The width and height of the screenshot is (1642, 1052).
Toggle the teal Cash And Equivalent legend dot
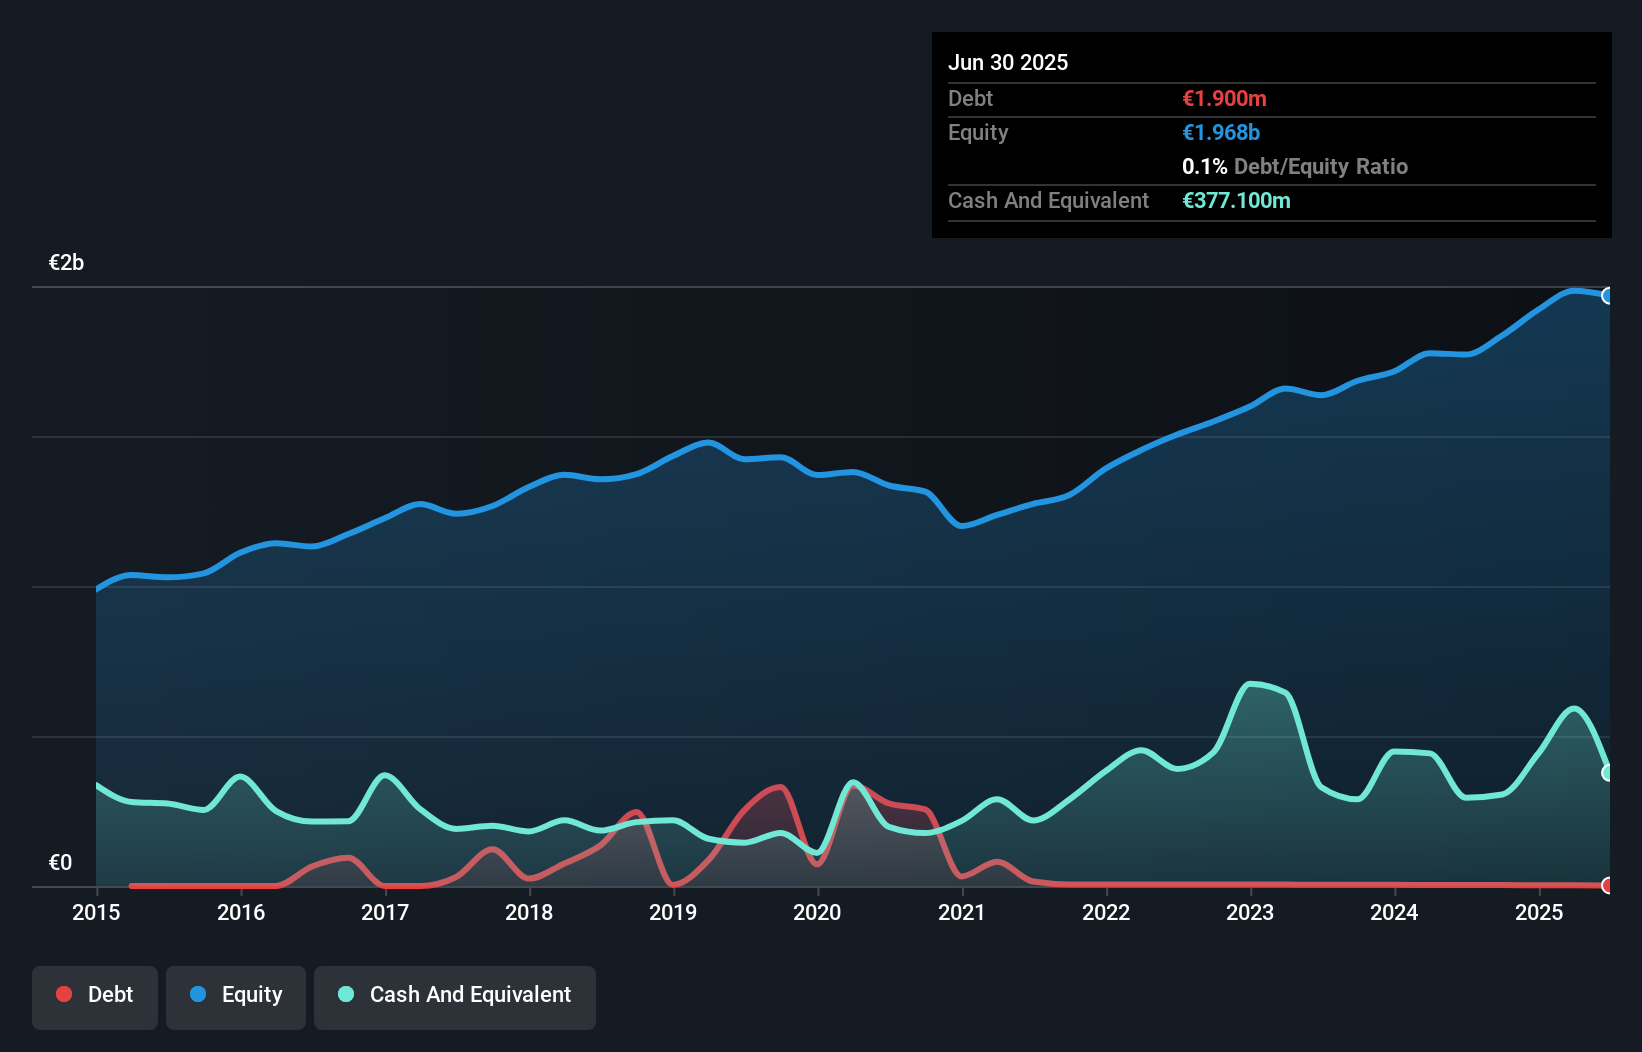tap(344, 994)
